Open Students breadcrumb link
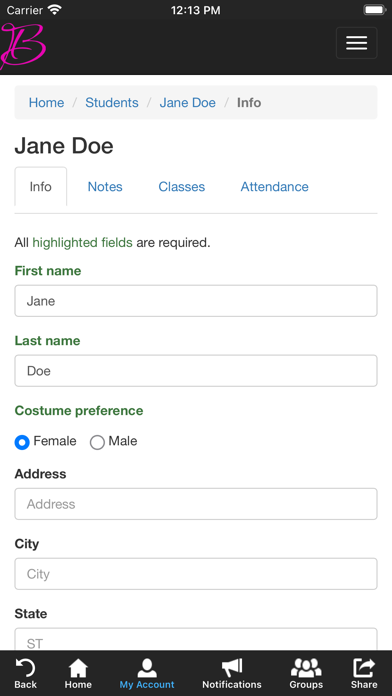 tap(112, 103)
